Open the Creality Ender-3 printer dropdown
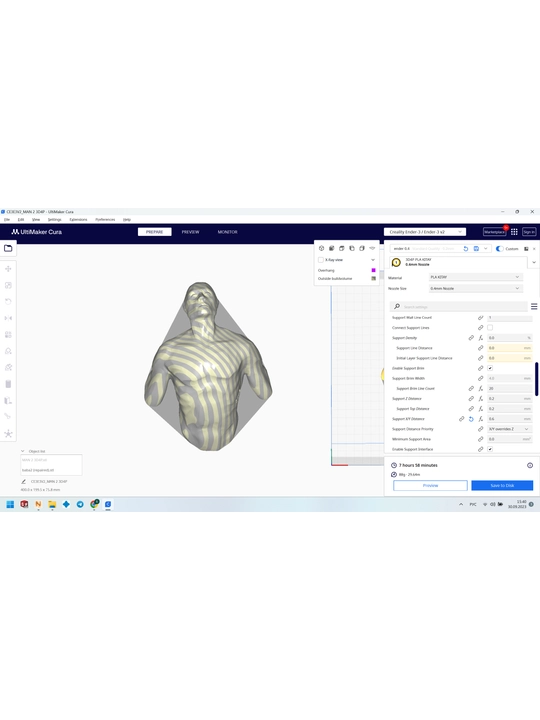This screenshot has width=540, height=720. [x=425, y=232]
